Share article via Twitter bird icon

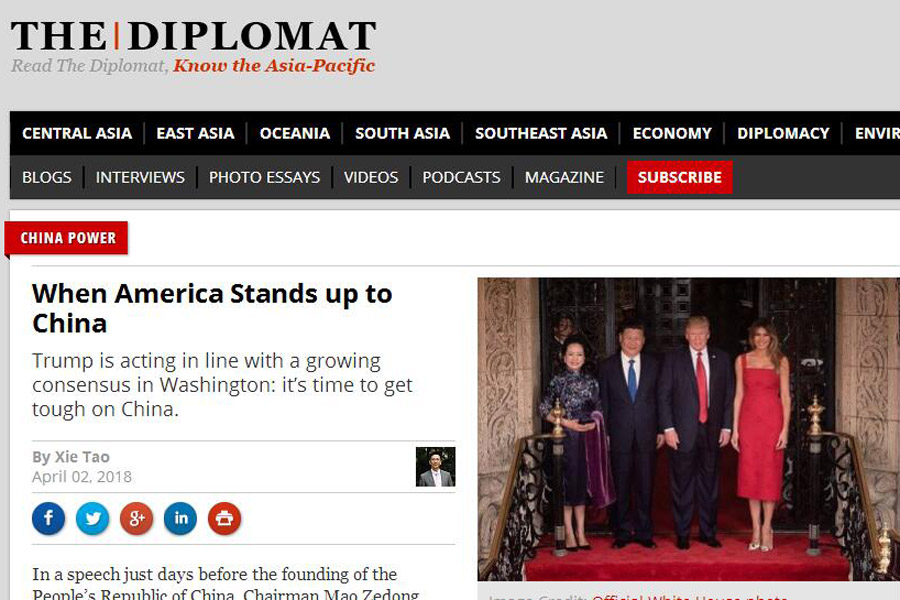[x=92, y=518]
